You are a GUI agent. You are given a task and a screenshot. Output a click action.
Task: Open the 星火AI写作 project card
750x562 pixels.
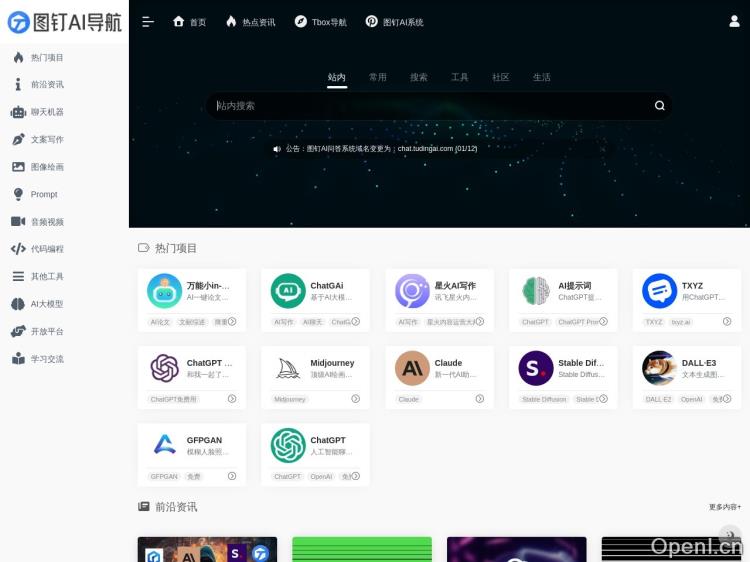tap(440, 300)
